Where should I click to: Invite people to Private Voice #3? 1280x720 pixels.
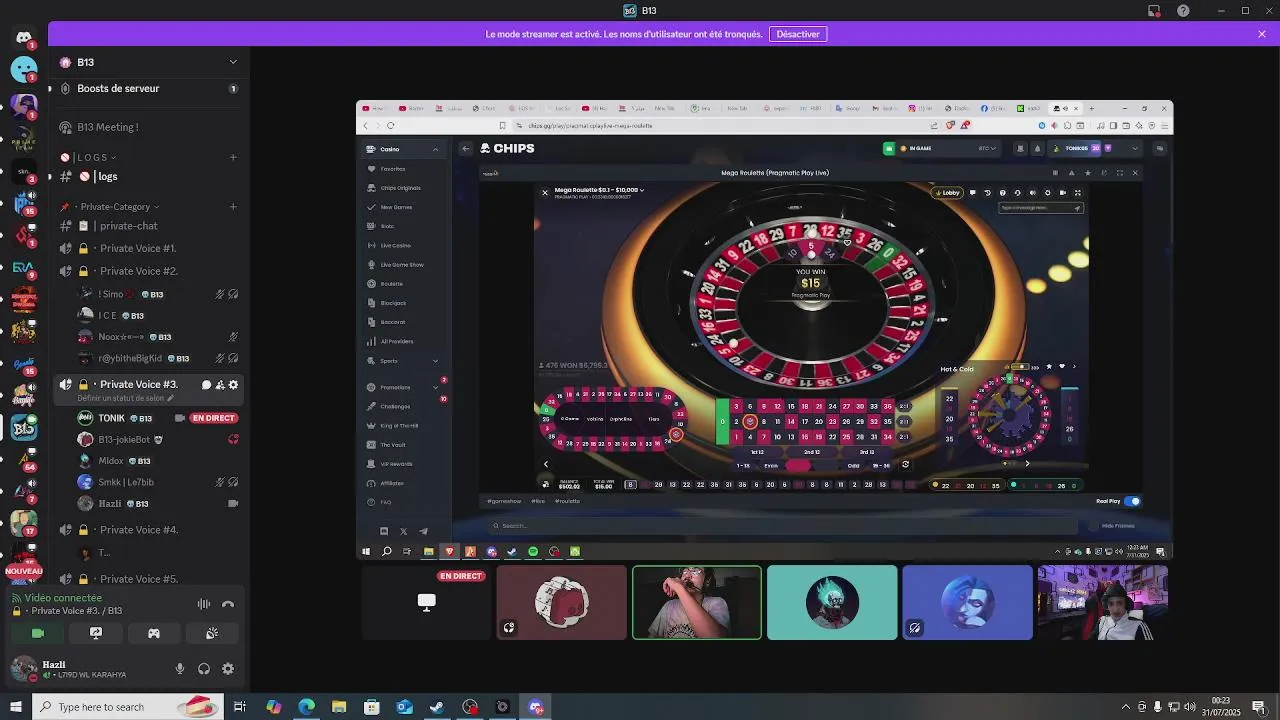tap(220, 385)
